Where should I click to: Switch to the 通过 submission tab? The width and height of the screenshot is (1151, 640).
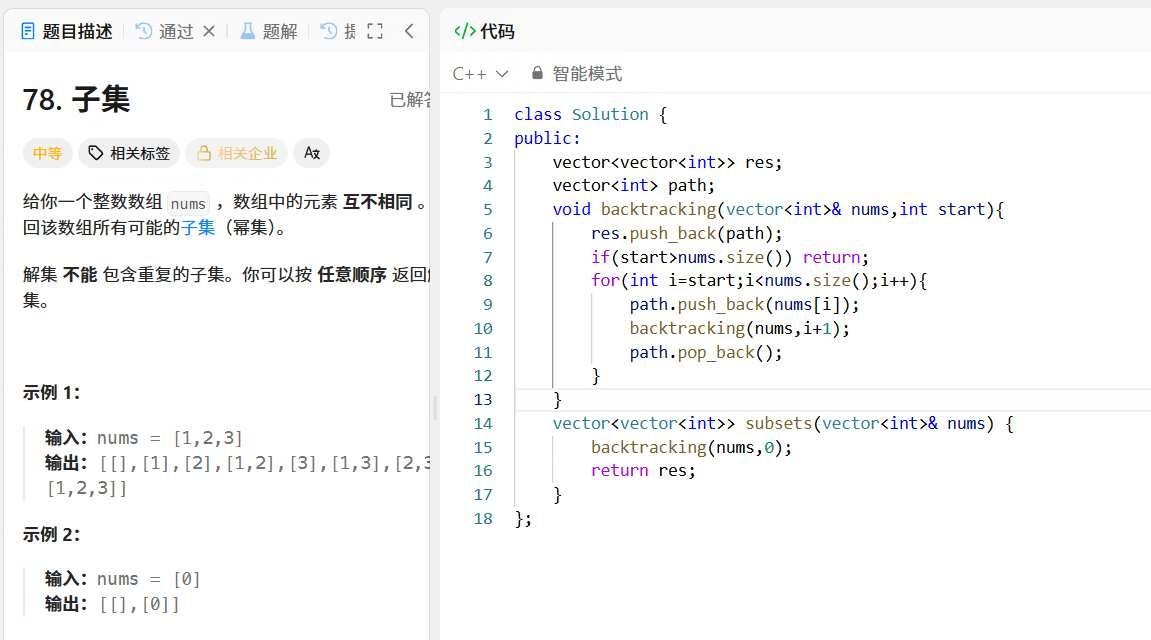[x=165, y=31]
